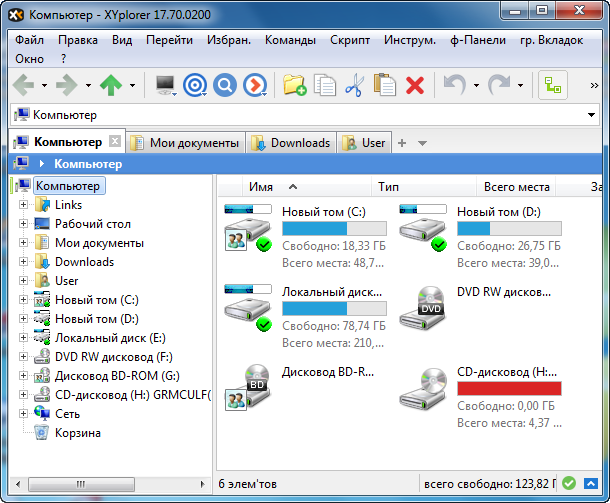Select DVD RW дисковод (F:) in tree
This screenshot has height=503, width=610.
pos(114,357)
